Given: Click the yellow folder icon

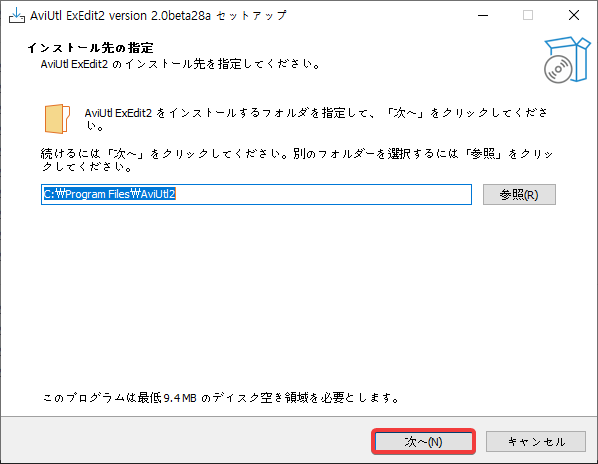Looking at the screenshot, I should pyautogui.click(x=57, y=119).
